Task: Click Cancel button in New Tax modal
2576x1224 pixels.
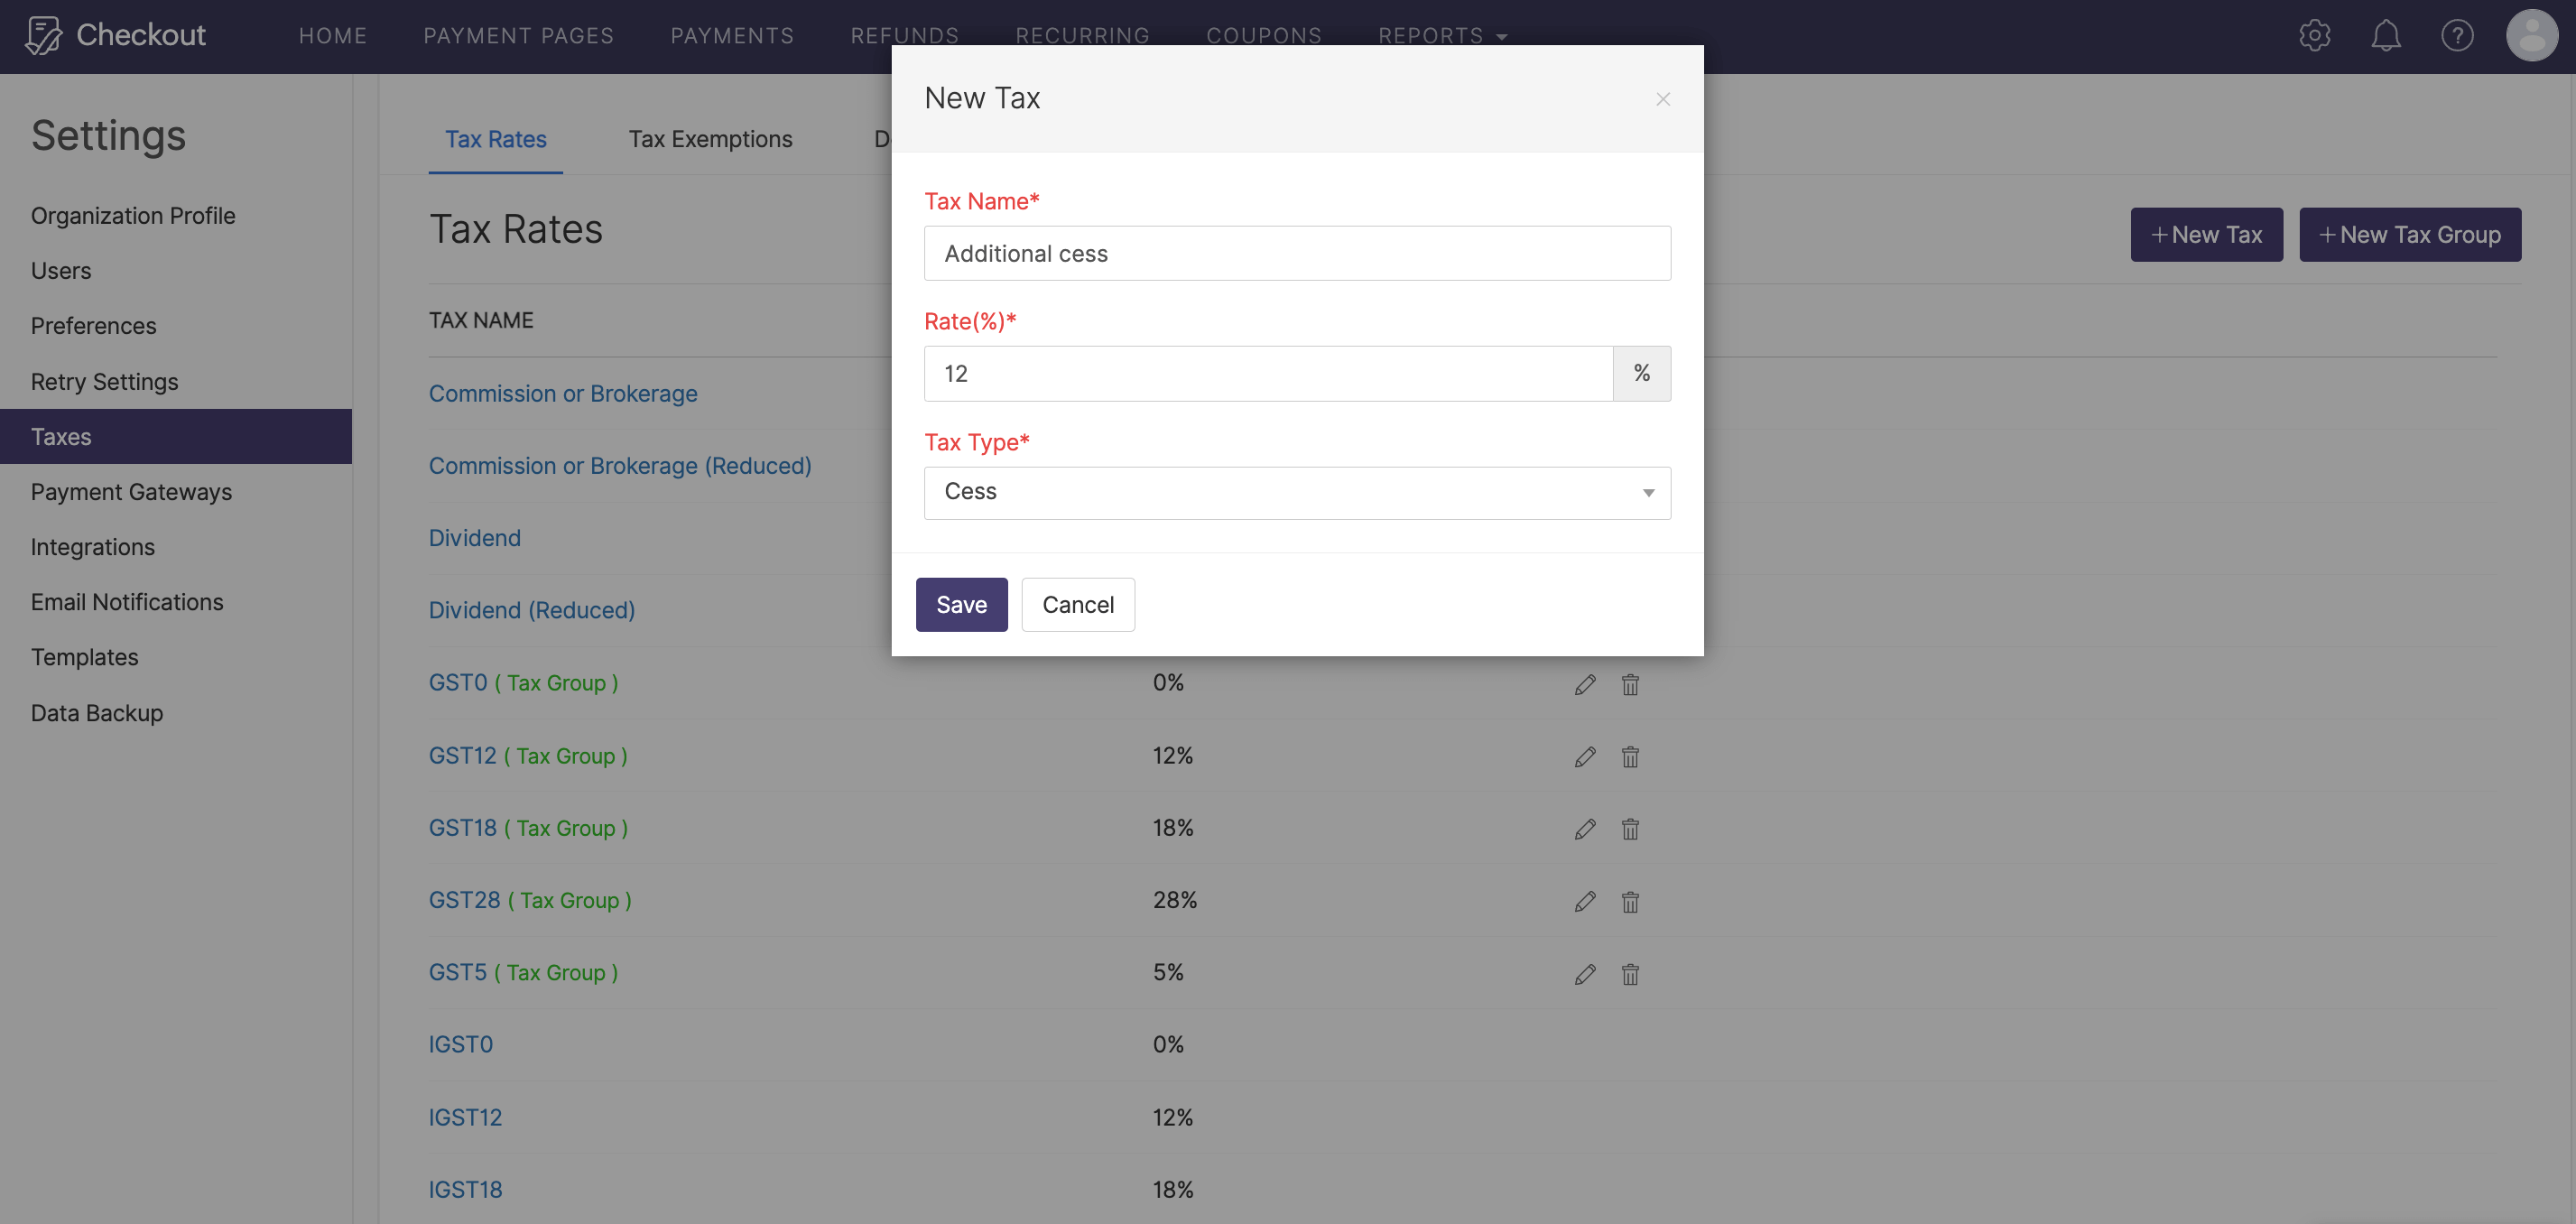Action: tap(1080, 603)
